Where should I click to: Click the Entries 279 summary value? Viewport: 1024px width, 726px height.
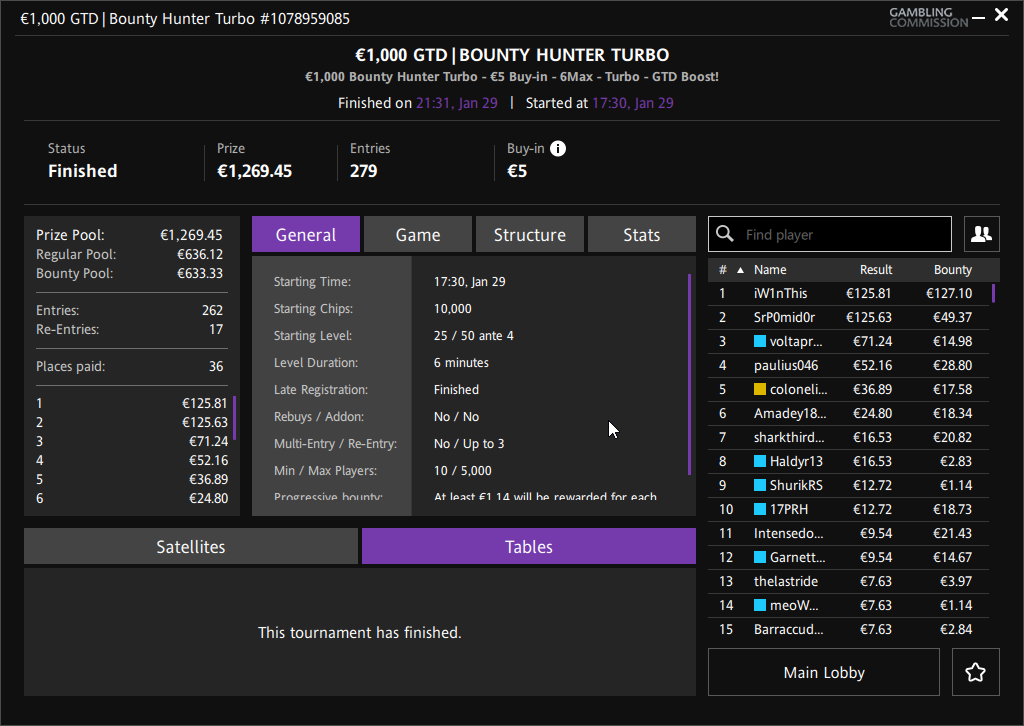pos(363,171)
